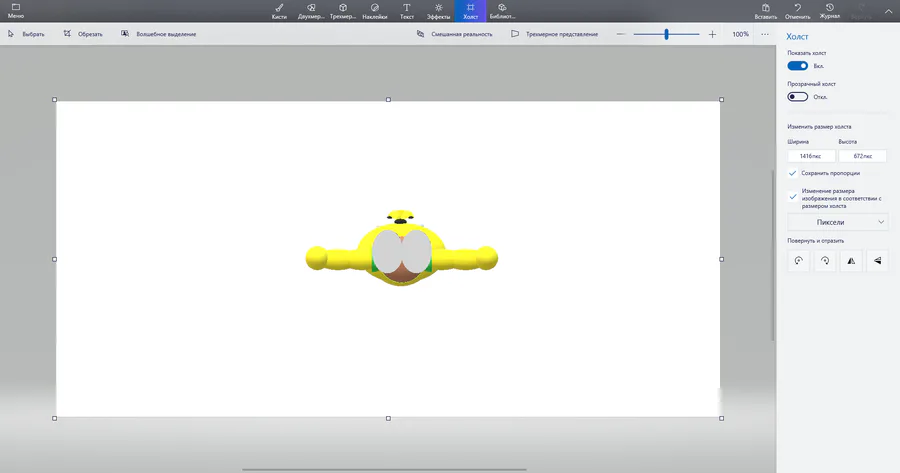The width and height of the screenshot is (900, 473).
Task: Click Отменить to undo
Action: click(x=797, y=11)
